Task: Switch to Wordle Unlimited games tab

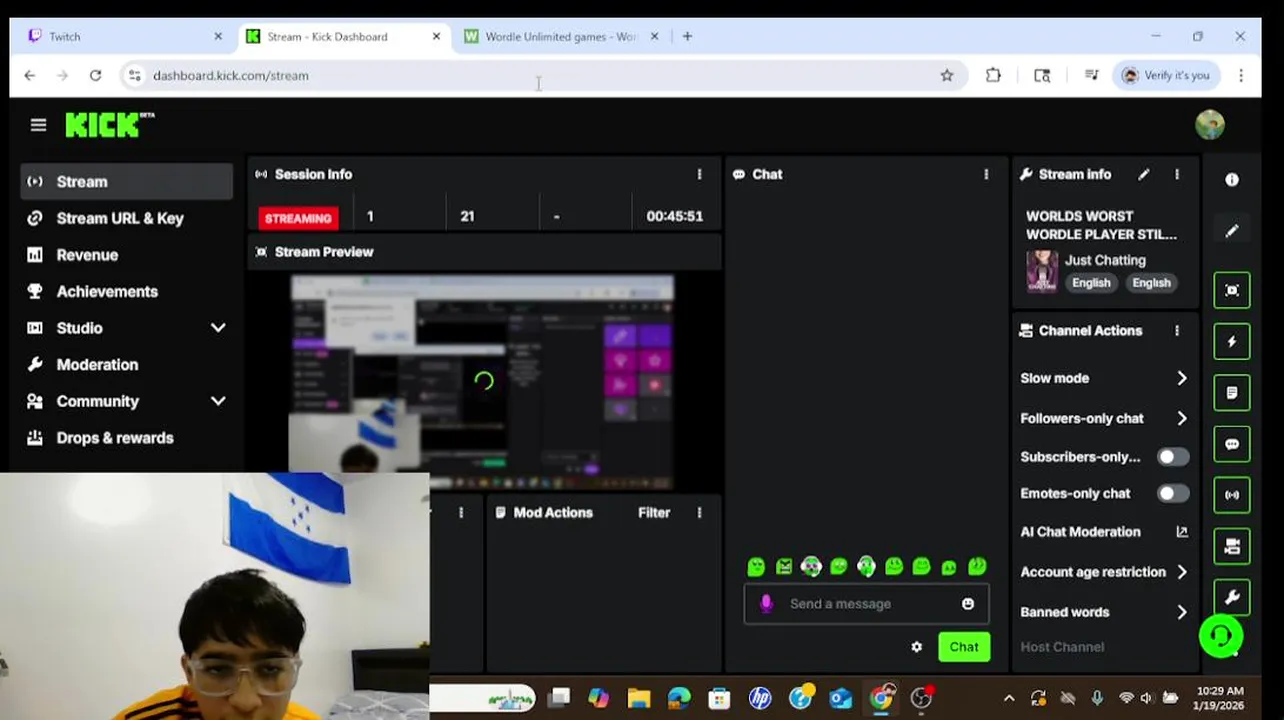Action: 562,36
